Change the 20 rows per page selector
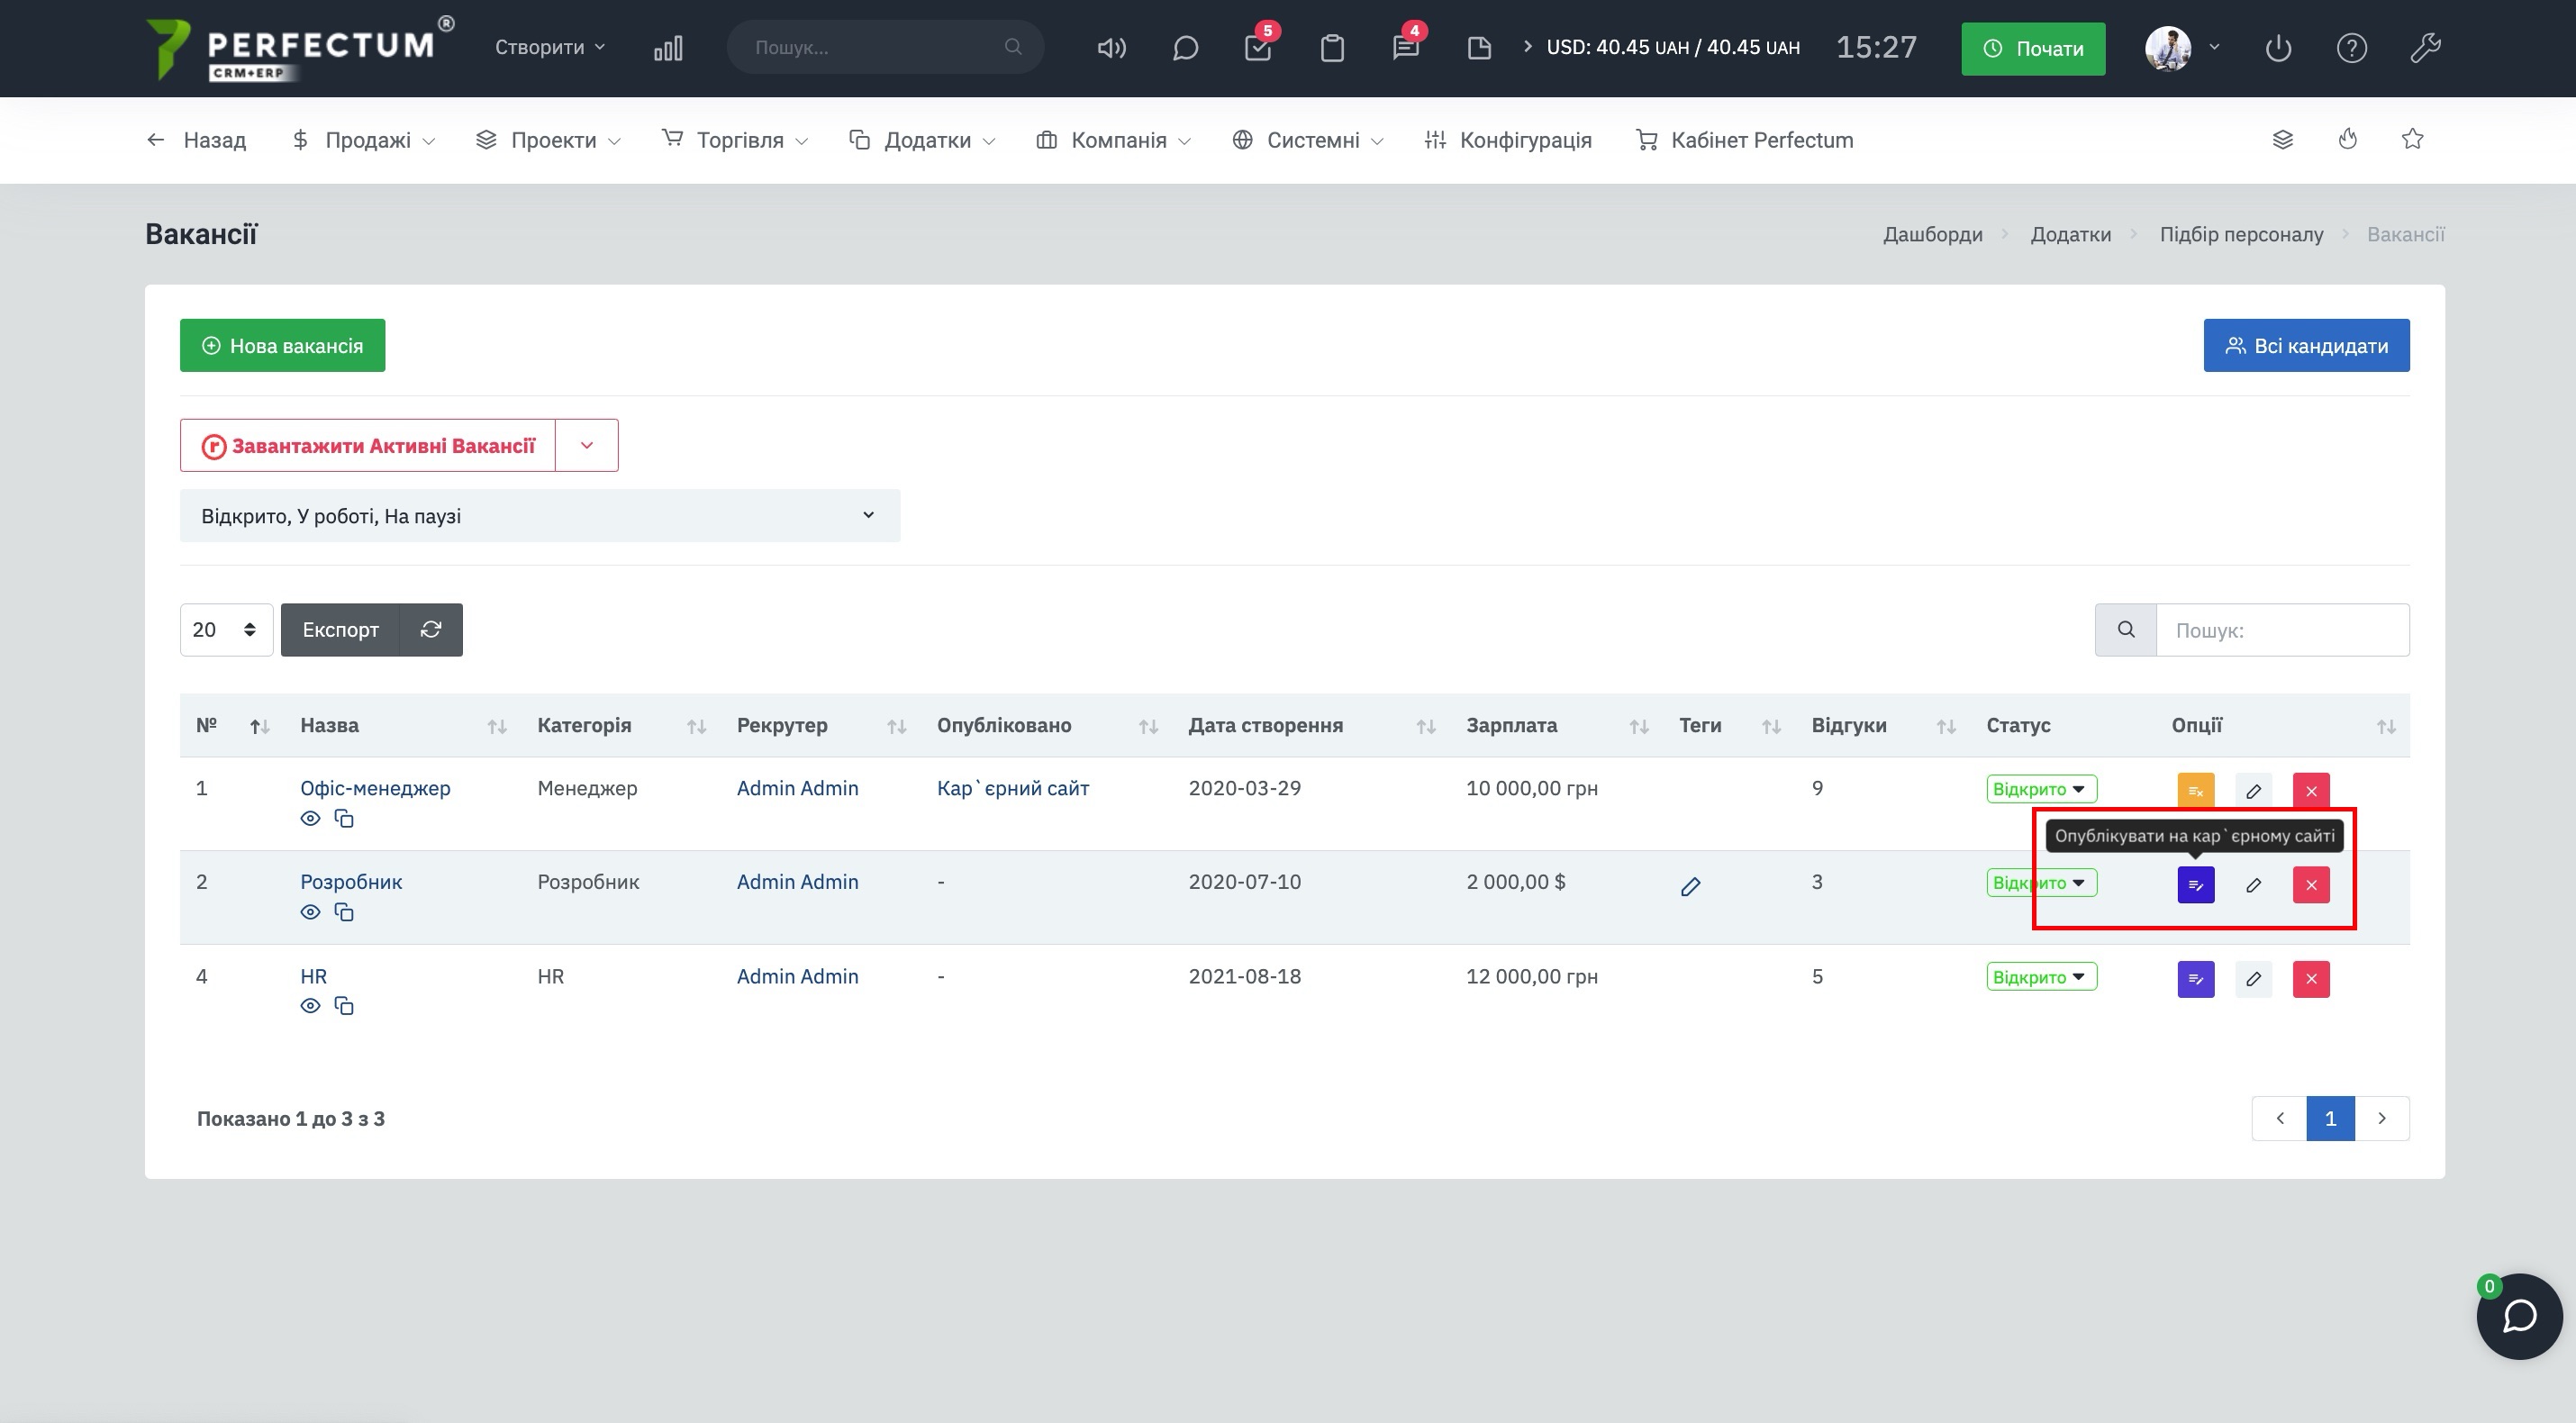 tap(226, 629)
